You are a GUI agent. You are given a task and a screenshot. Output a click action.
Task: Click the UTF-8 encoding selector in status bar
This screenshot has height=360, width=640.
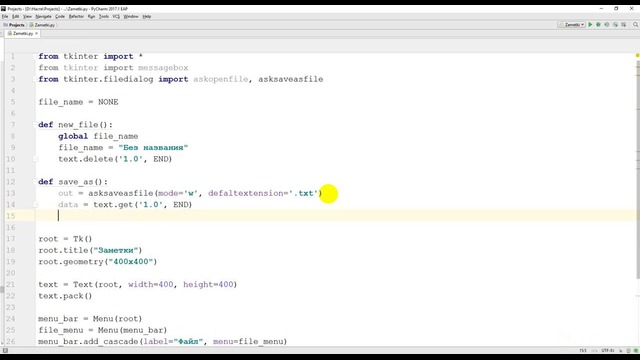(608, 350)
